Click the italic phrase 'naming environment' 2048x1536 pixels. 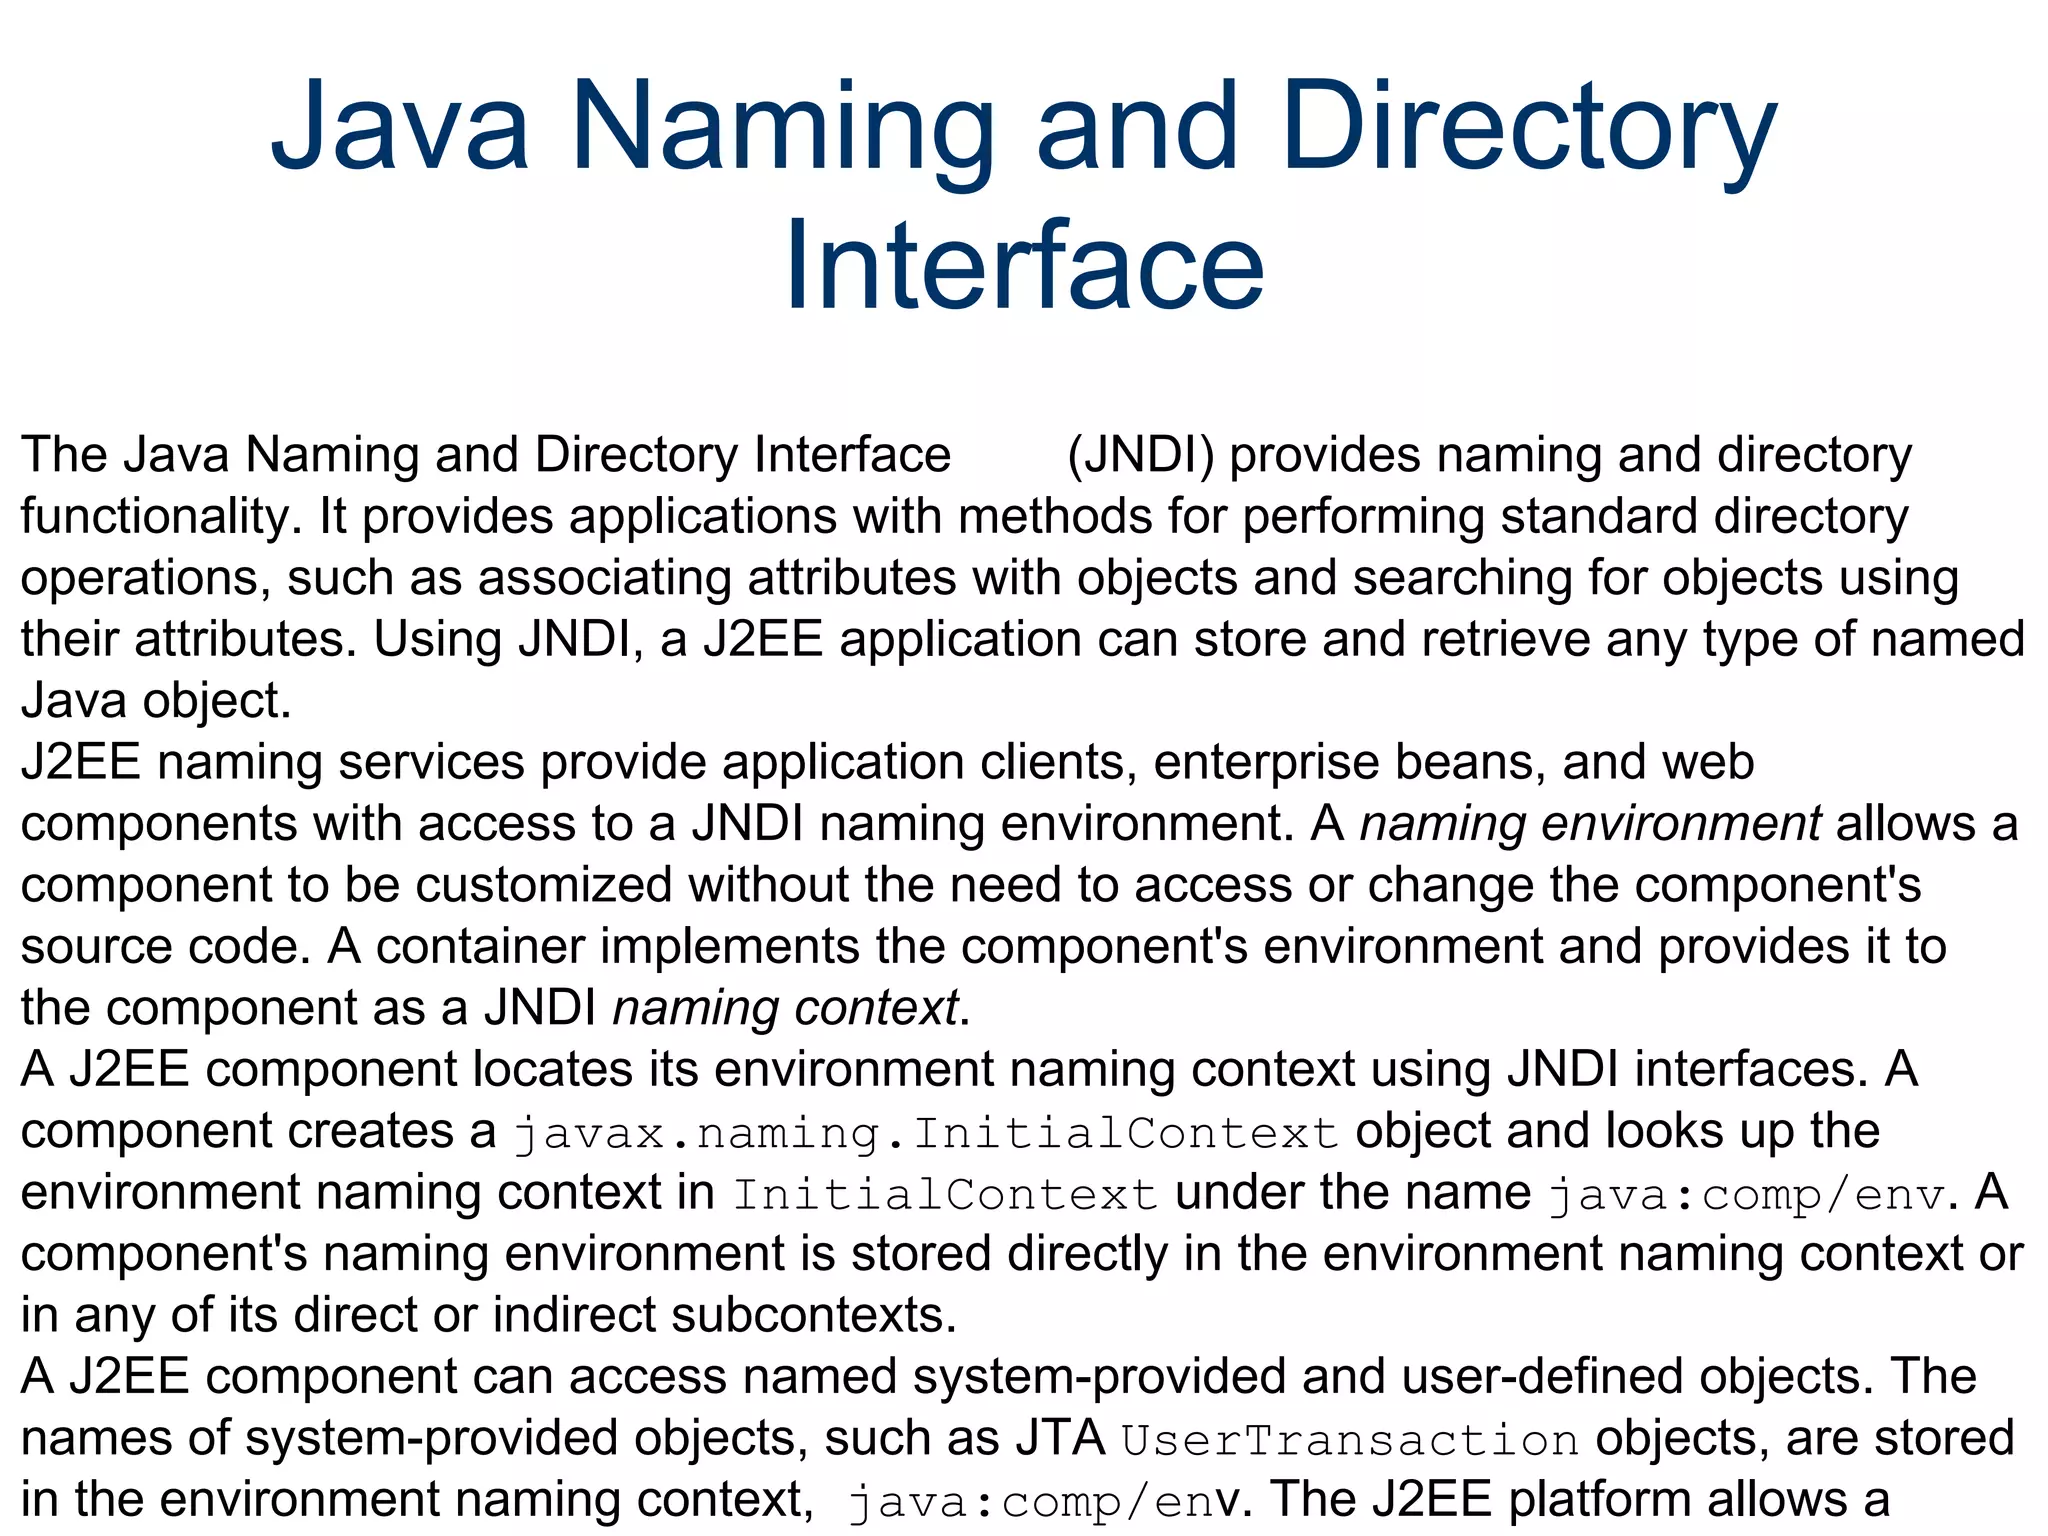(1591, 825)
